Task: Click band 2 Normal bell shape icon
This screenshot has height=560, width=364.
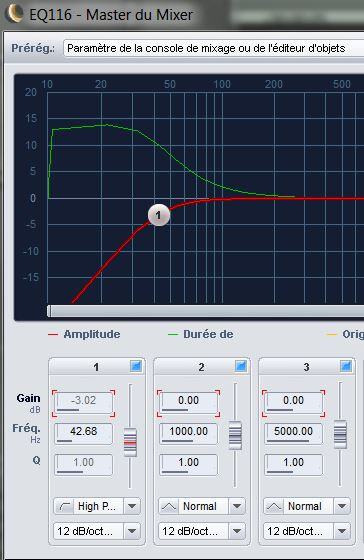Action: tap(169, 506)
